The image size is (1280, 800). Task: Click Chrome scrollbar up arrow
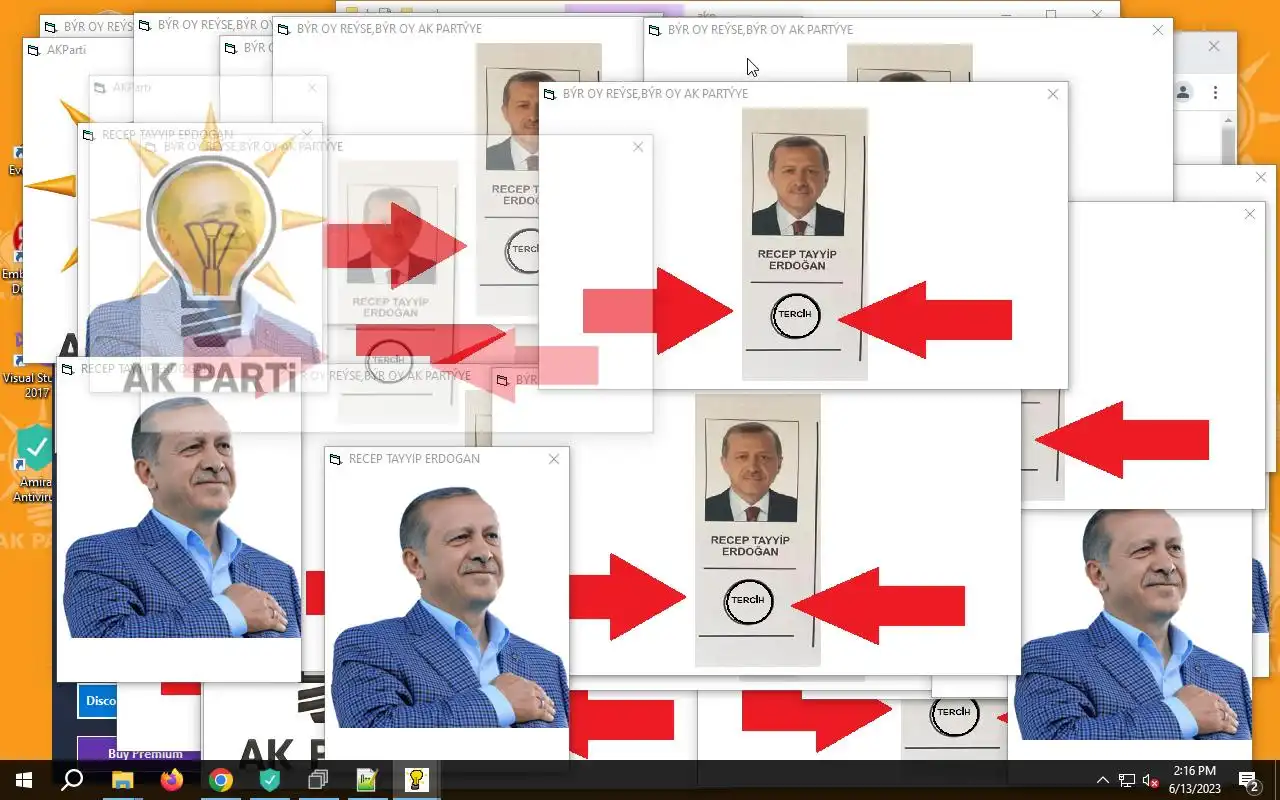1230,121
